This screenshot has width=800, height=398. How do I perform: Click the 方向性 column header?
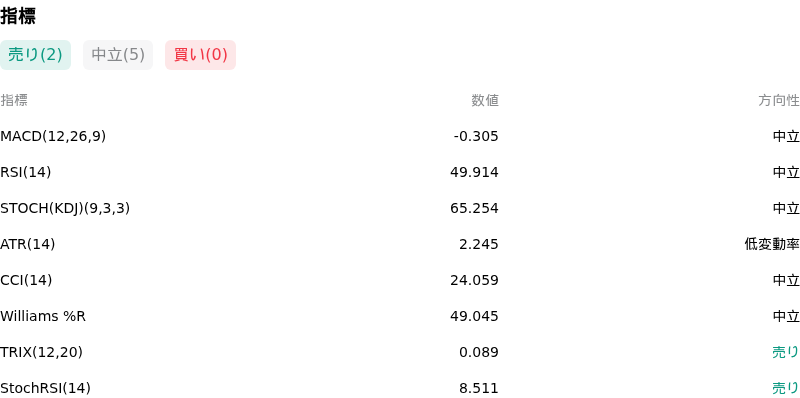tap(779, 101)
